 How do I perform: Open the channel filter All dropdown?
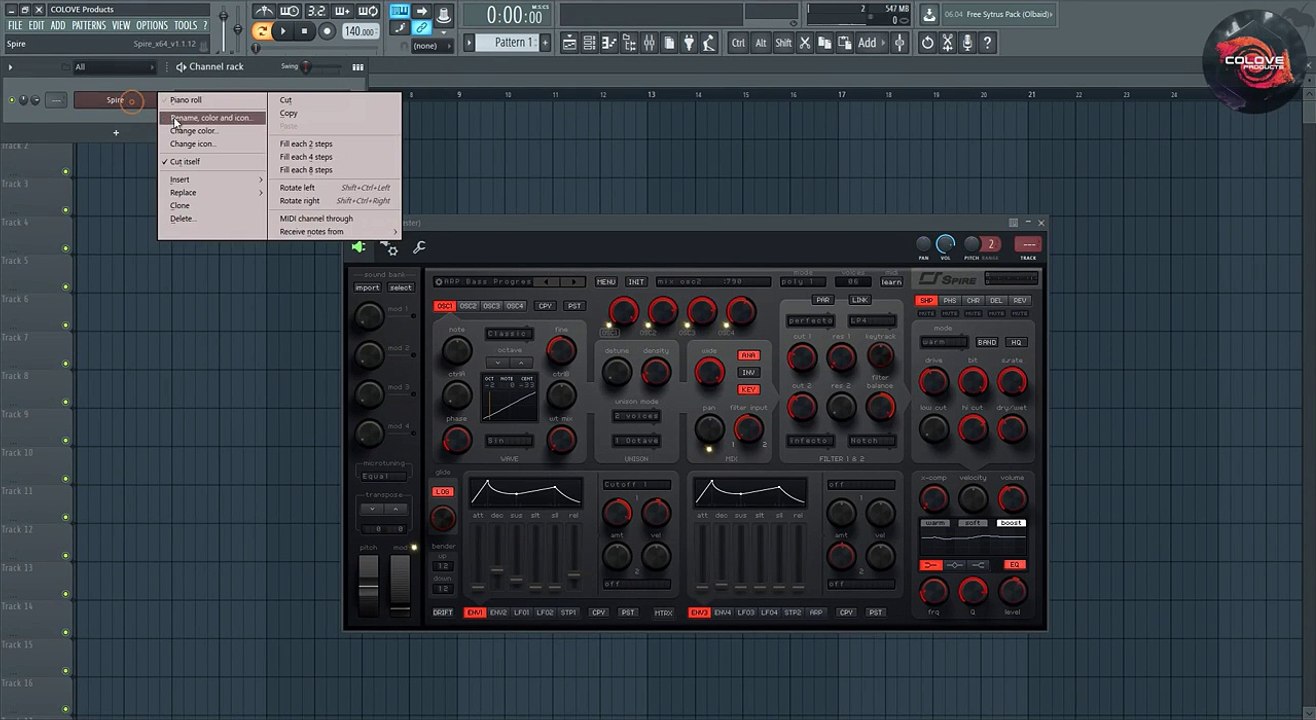115,67
